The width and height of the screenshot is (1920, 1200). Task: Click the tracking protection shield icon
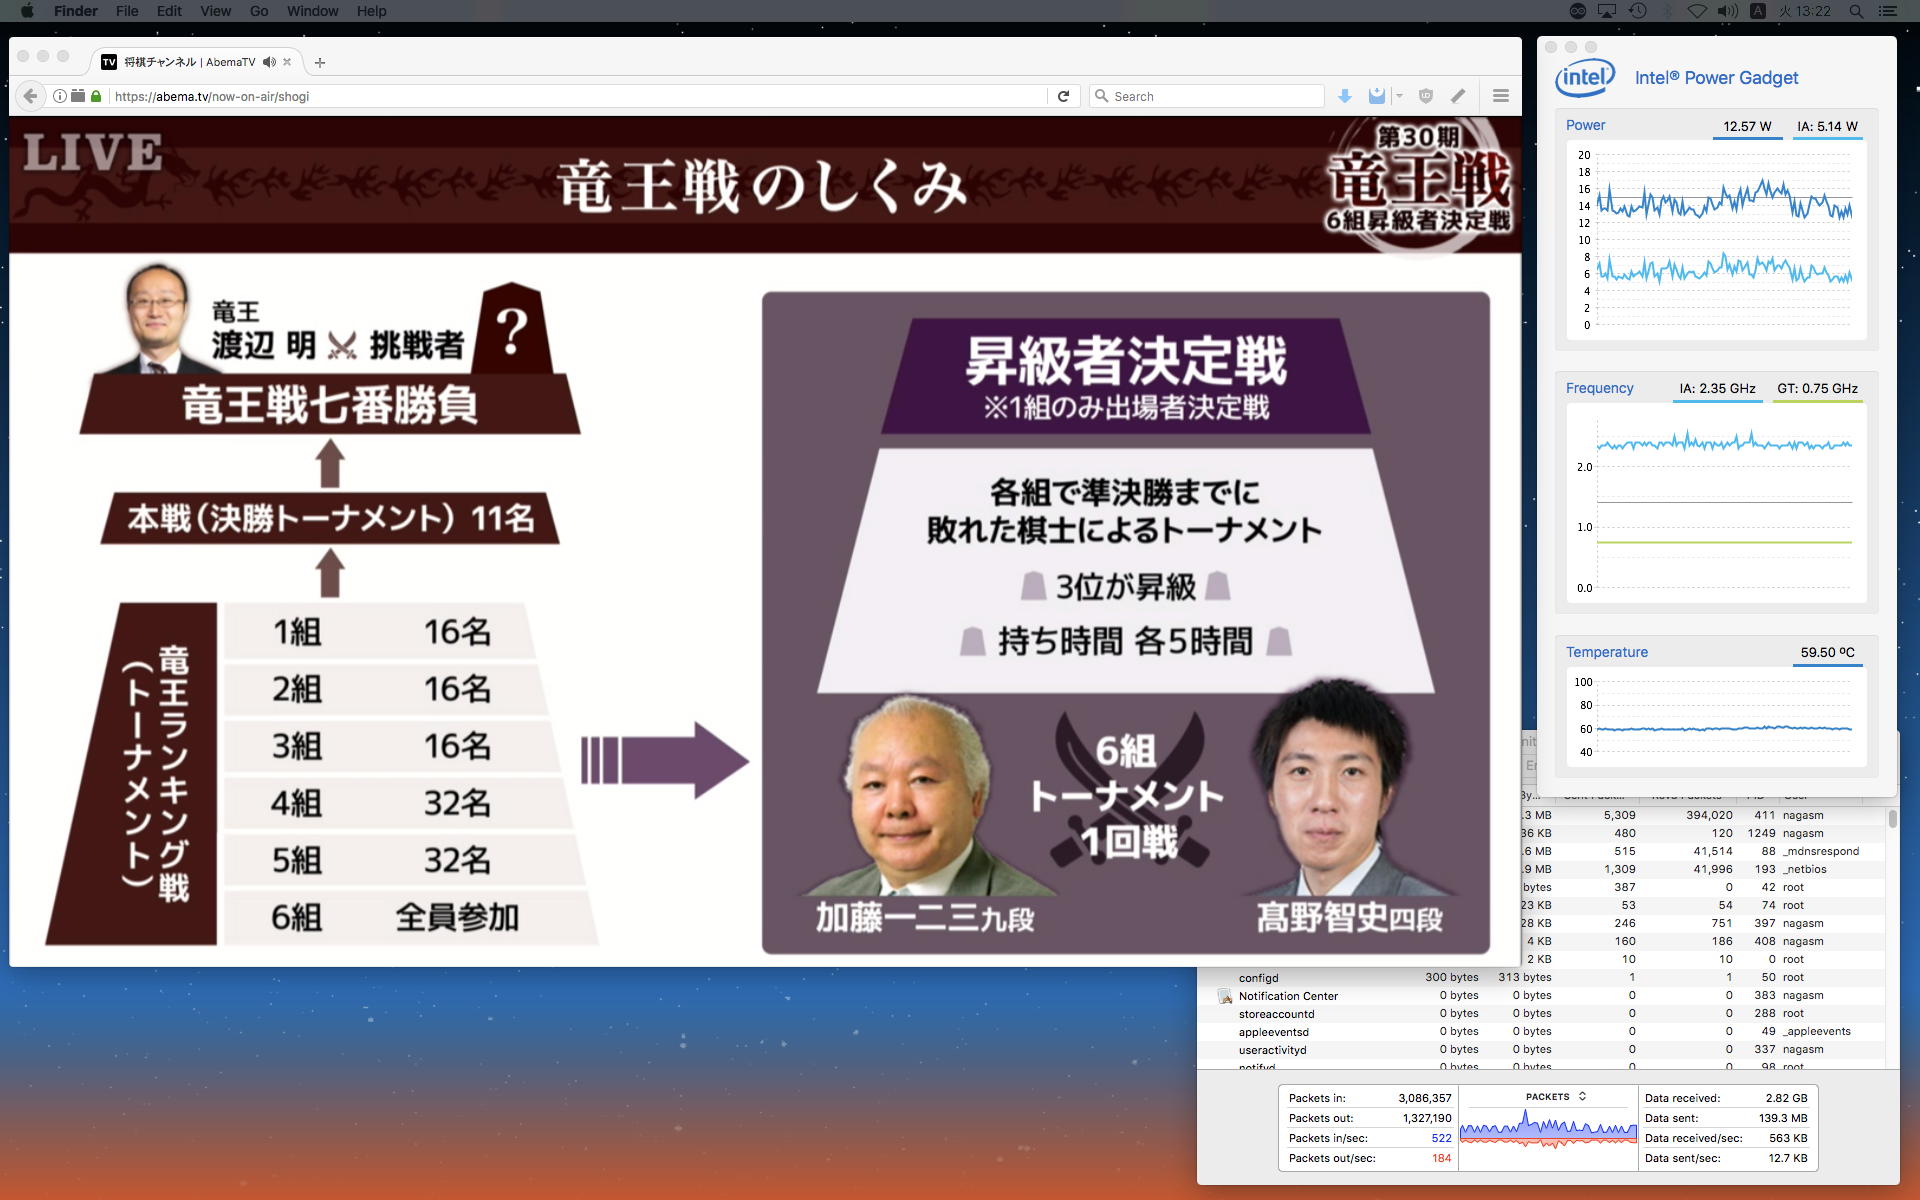[x=1426, y=96]
